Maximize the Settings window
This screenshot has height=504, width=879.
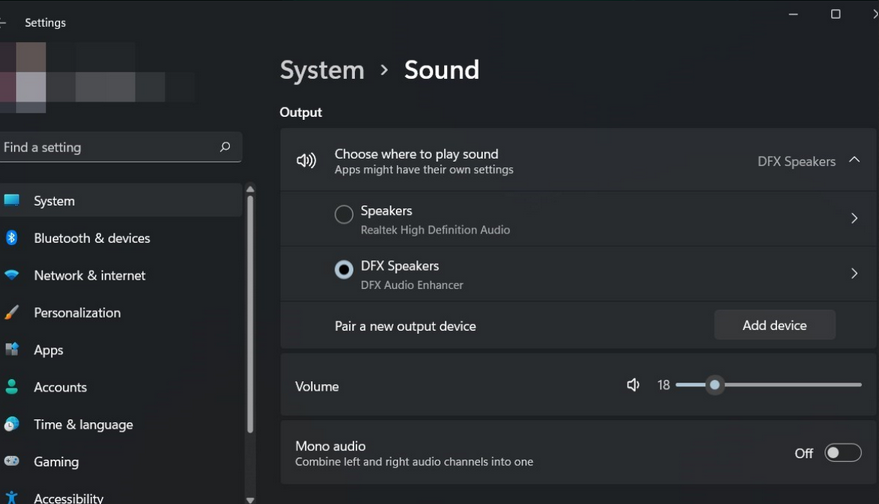click(835, 14)
